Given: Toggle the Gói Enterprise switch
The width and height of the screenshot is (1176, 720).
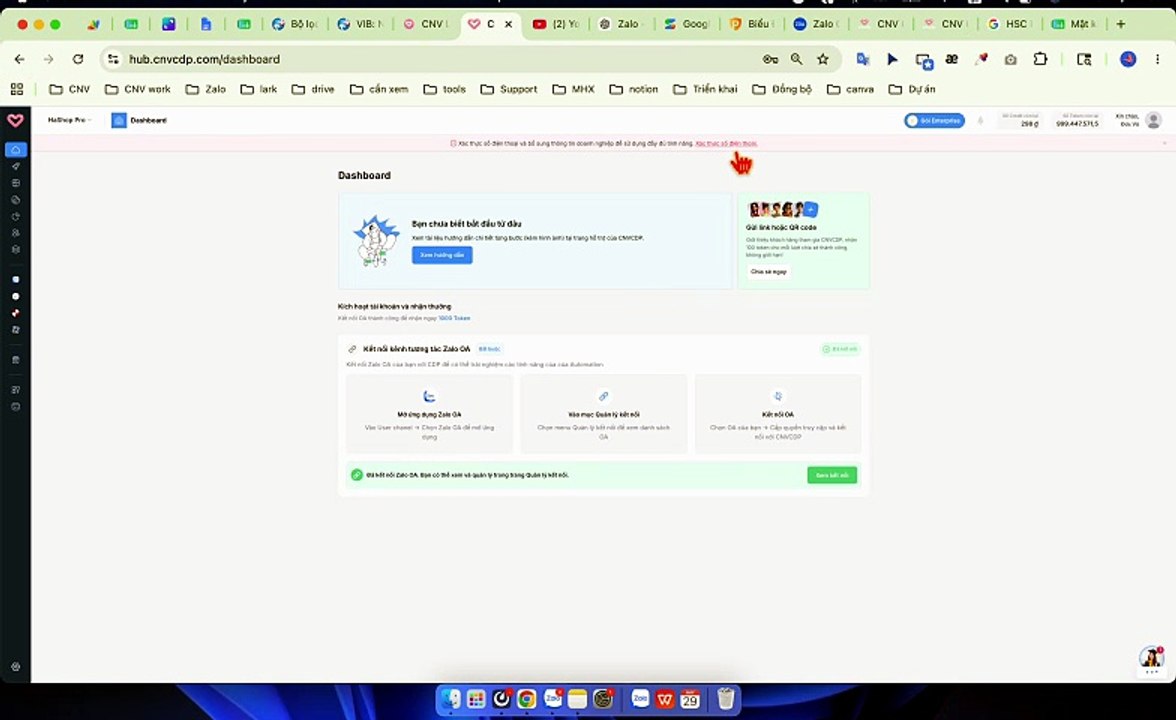Looking at the screenshot, I should (934, 120).
